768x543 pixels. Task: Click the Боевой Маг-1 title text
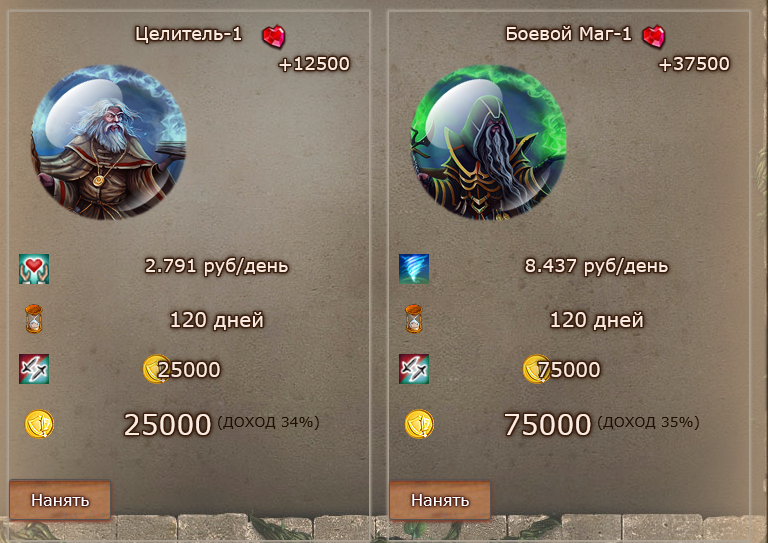[x=569, y=34]
